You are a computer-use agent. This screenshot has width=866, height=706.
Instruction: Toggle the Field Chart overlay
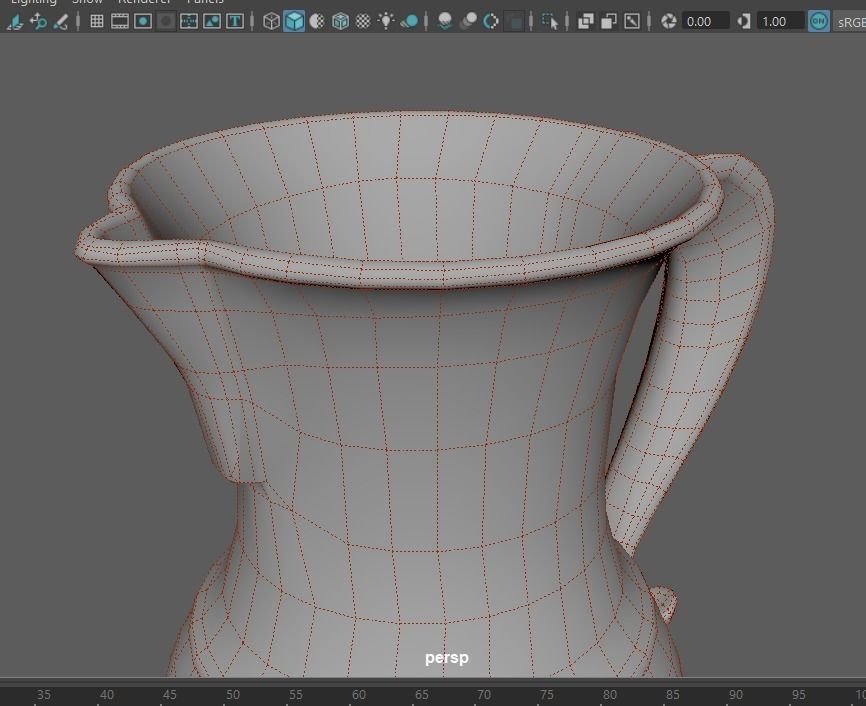pos(189,22)
